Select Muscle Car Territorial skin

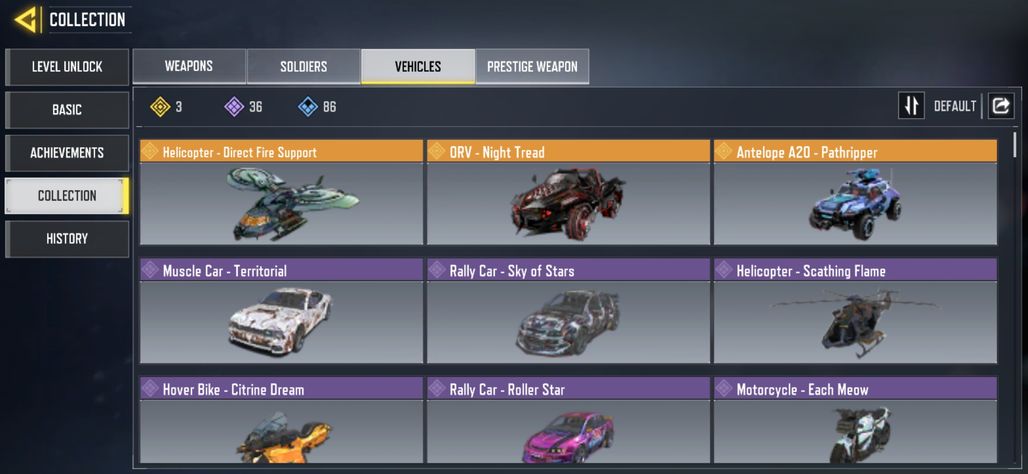[281, 311]
